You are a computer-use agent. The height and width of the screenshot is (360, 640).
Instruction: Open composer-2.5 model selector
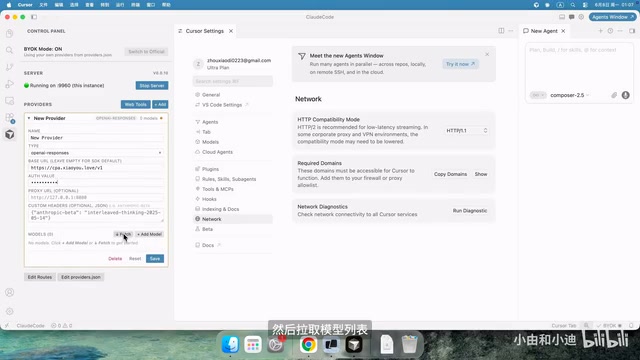(x=569, y=95)
